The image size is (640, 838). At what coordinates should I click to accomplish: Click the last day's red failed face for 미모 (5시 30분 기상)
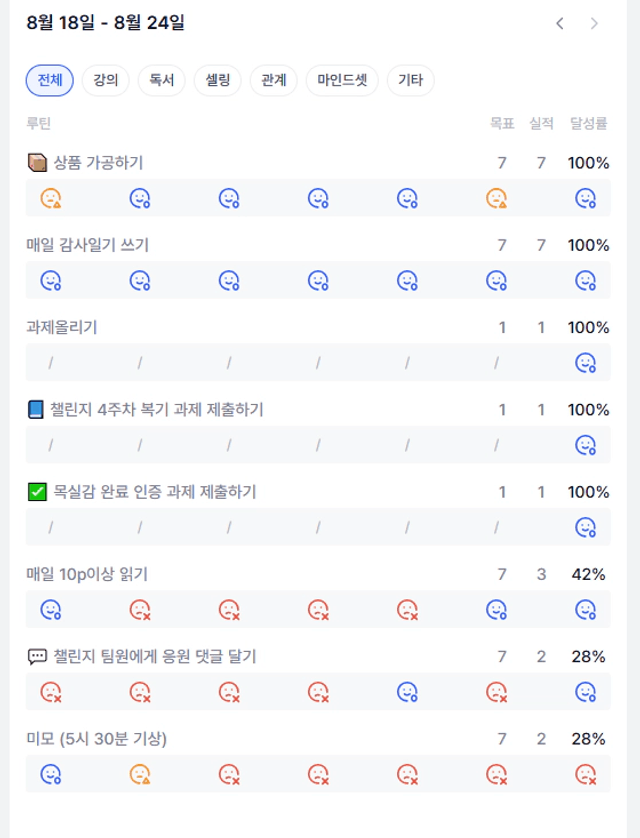(586, 774)
